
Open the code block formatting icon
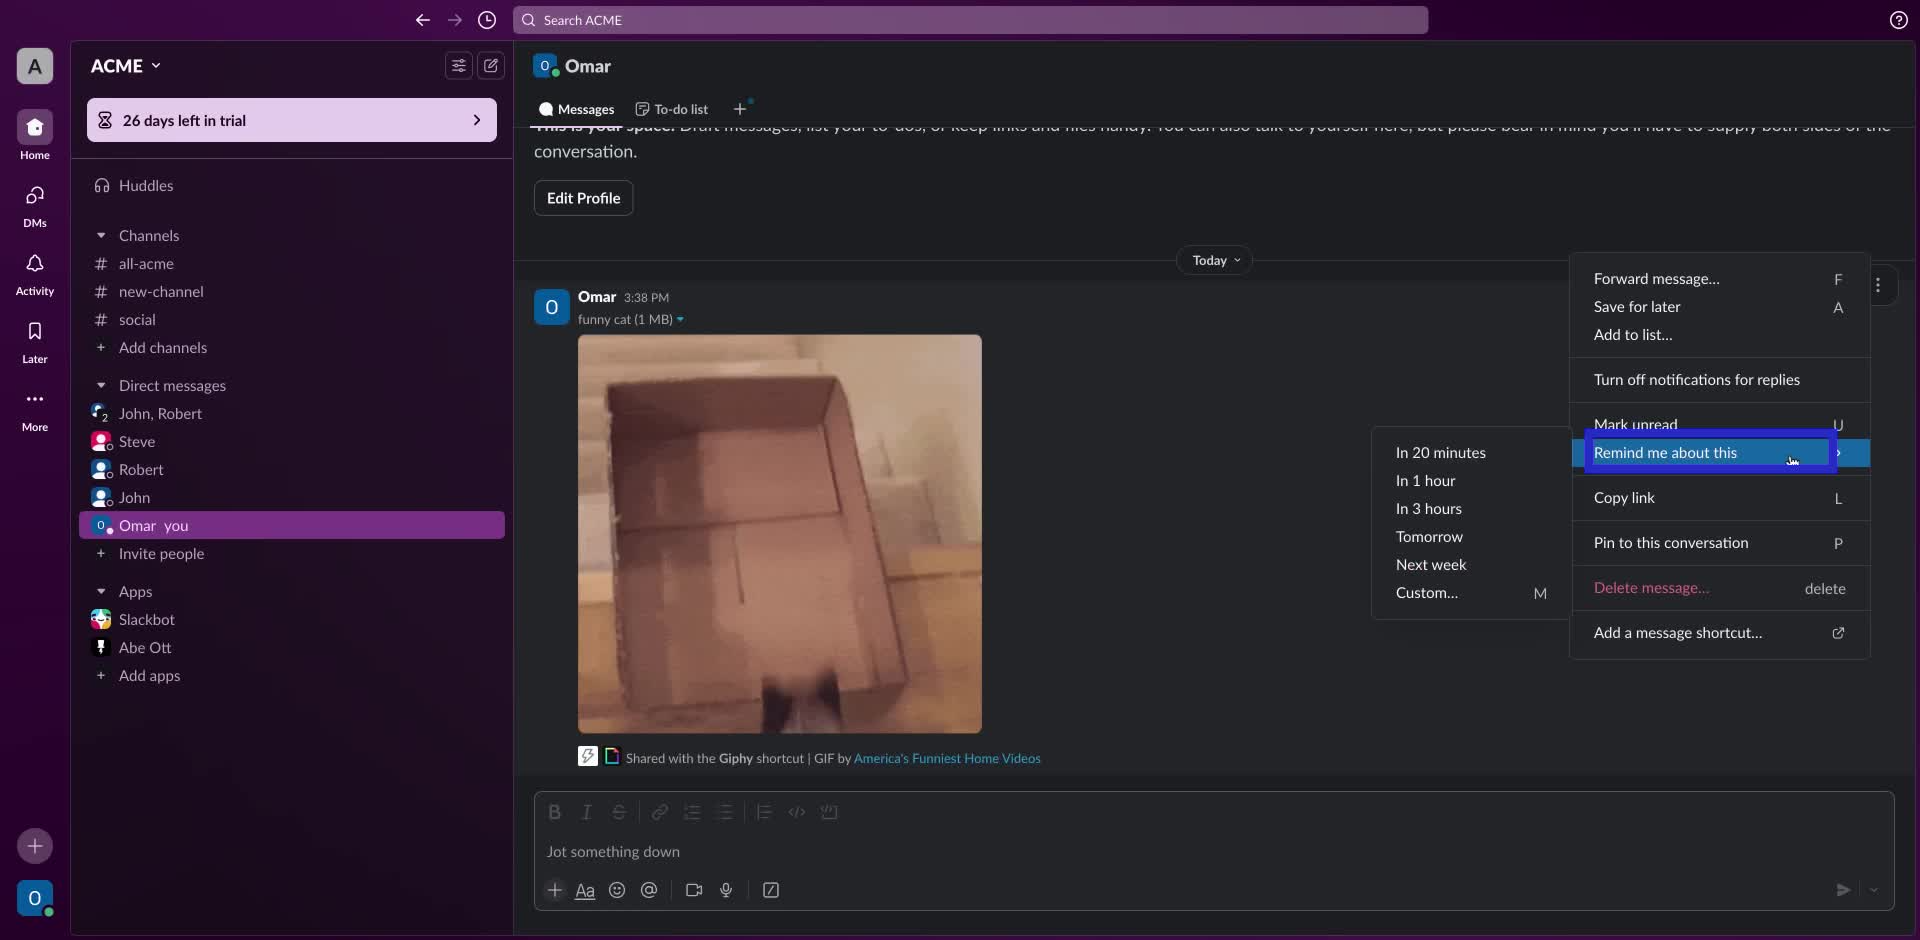(x=797, y=812)
